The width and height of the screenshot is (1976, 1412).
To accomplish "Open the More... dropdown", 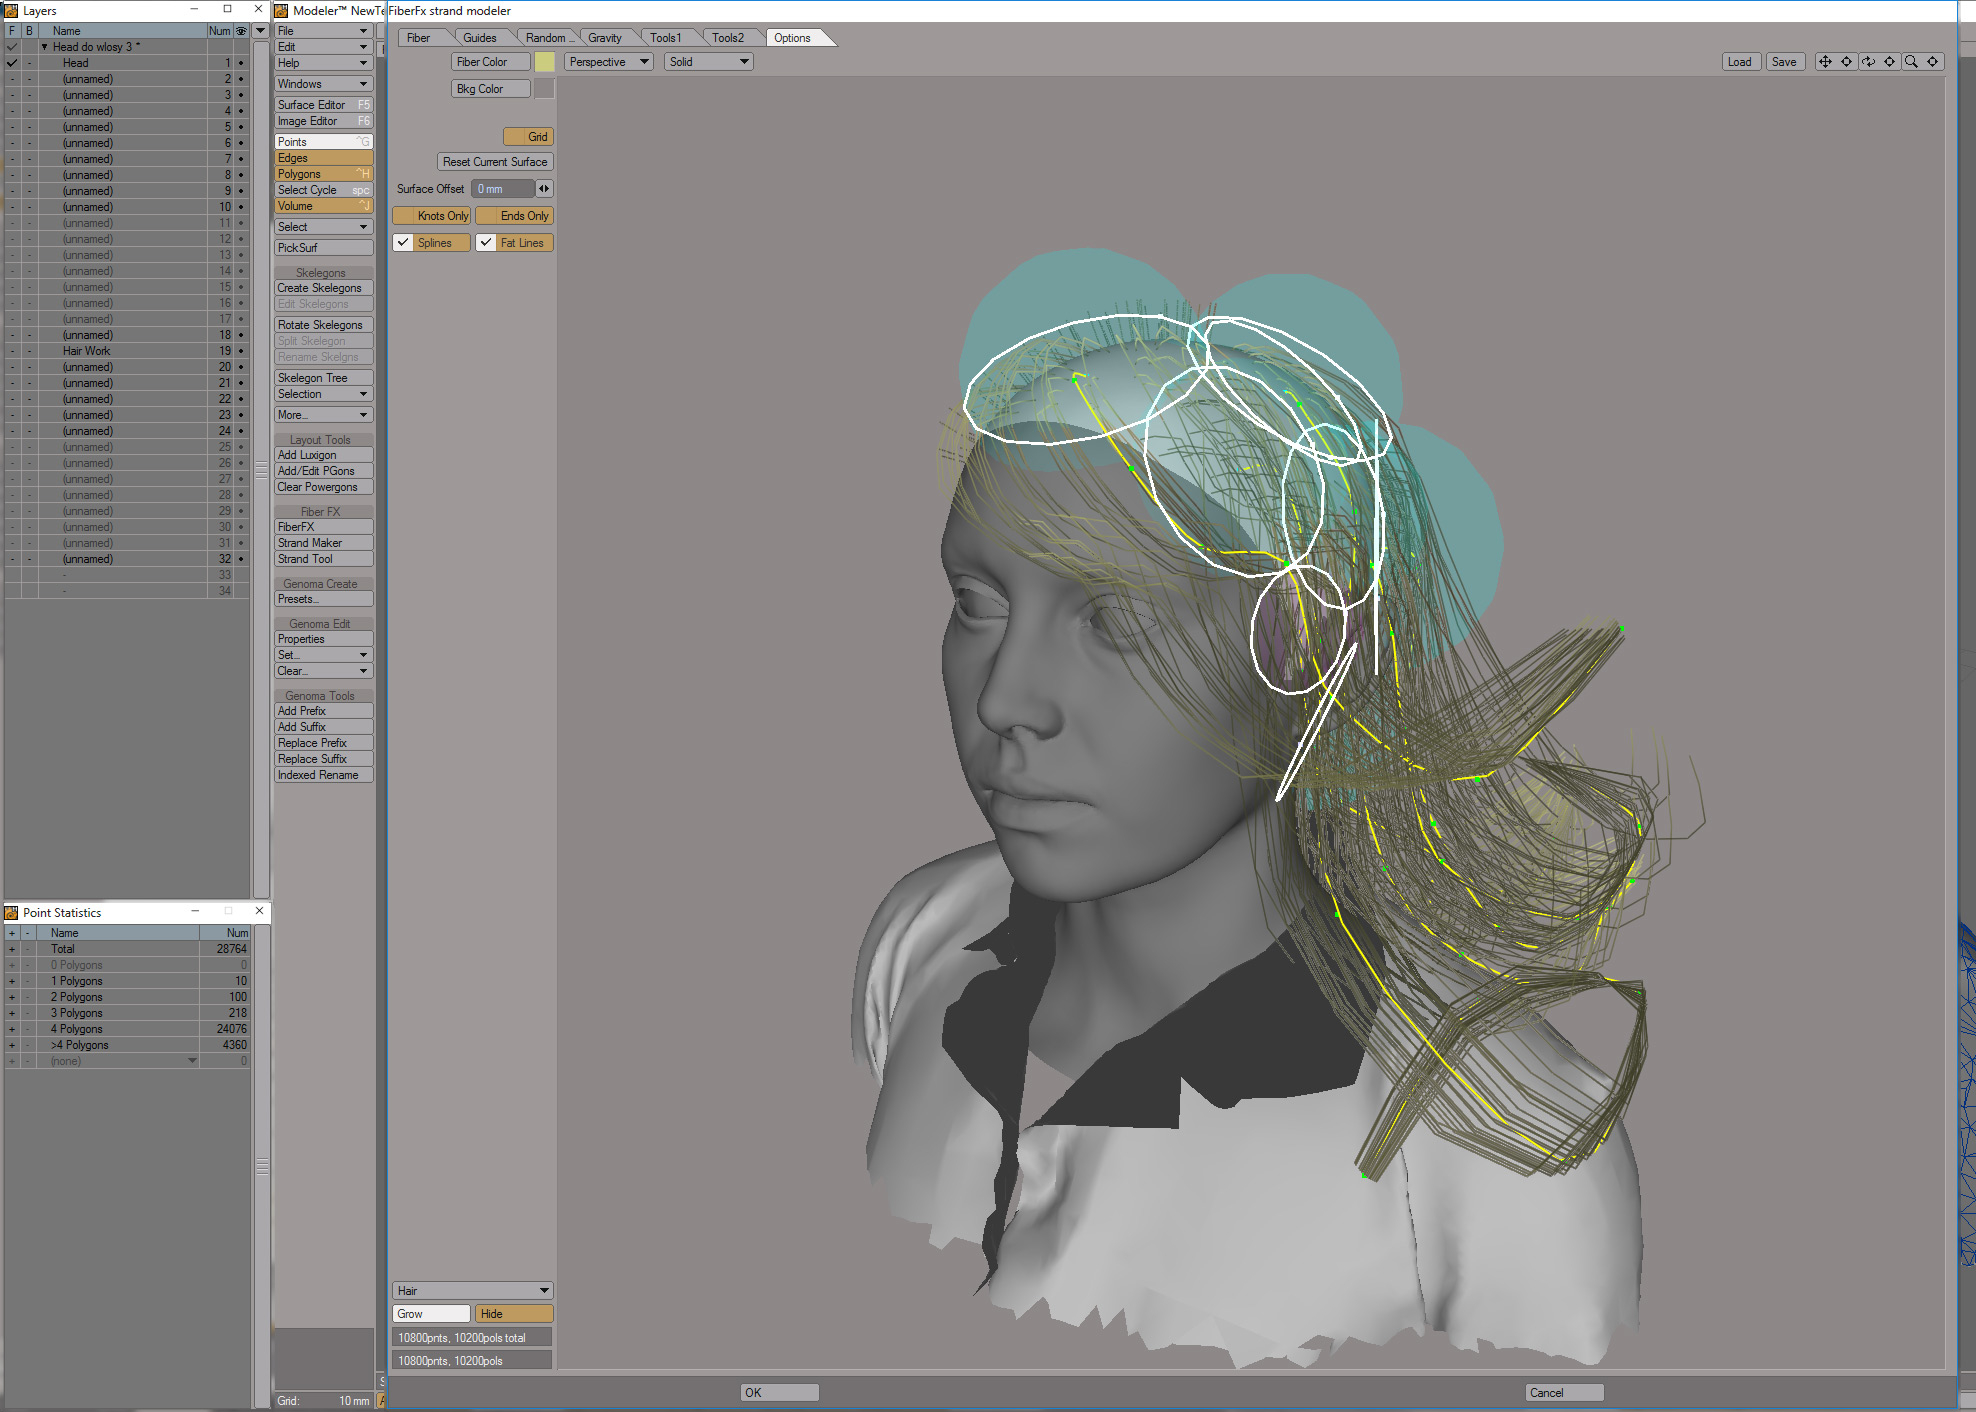I will click(x=324, y=415).
